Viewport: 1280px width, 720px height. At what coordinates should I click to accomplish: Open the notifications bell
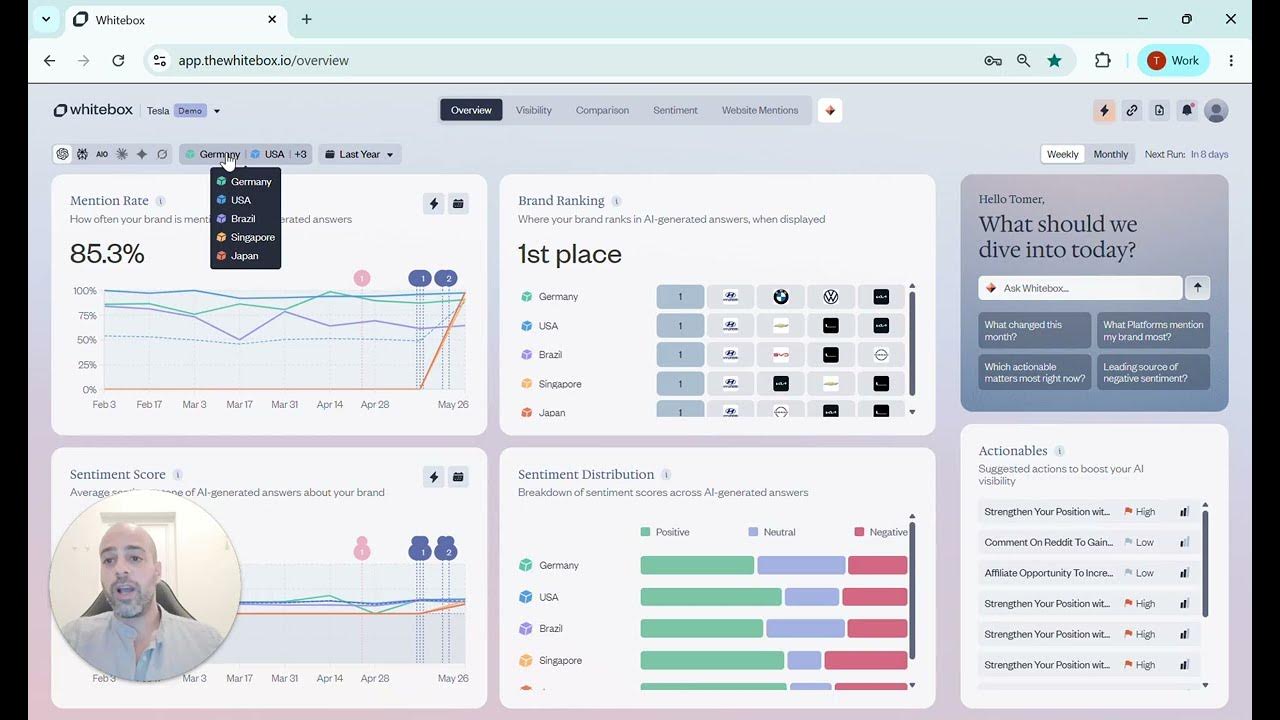pos(1187,111)
